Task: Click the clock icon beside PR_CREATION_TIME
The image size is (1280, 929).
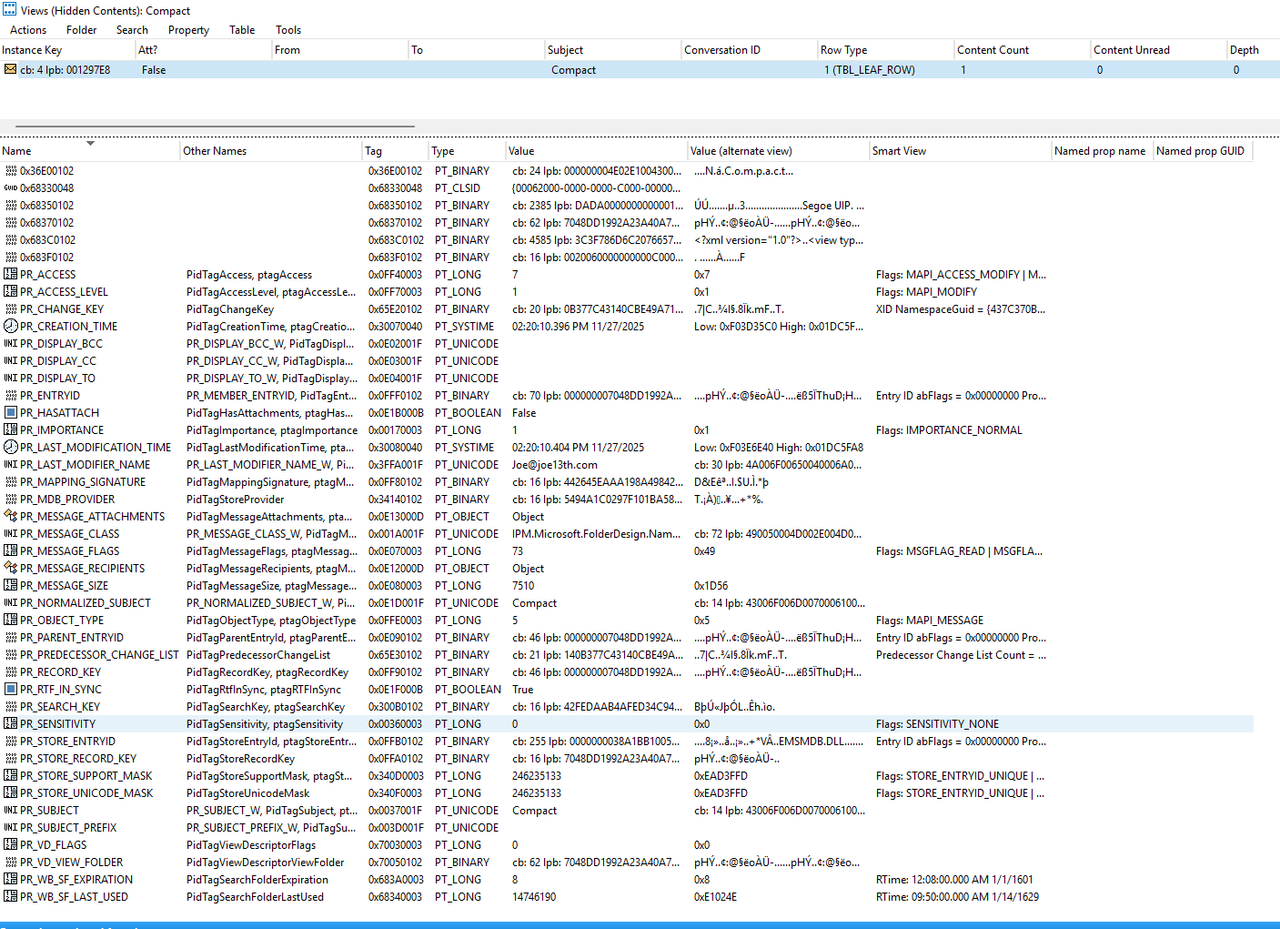Action: (10, 326)
